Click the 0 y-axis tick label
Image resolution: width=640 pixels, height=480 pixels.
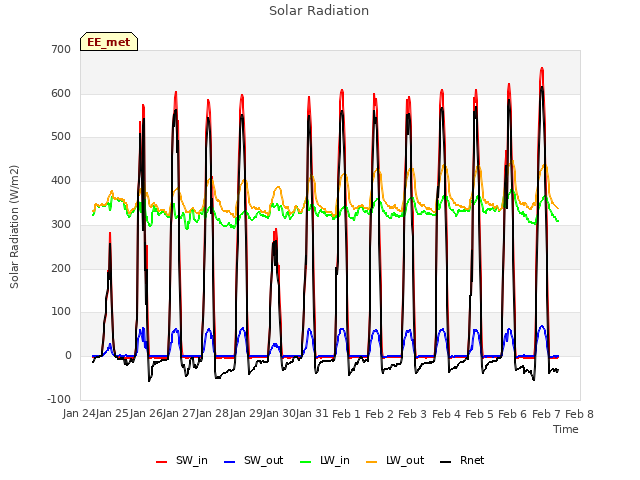pos(68,356)
